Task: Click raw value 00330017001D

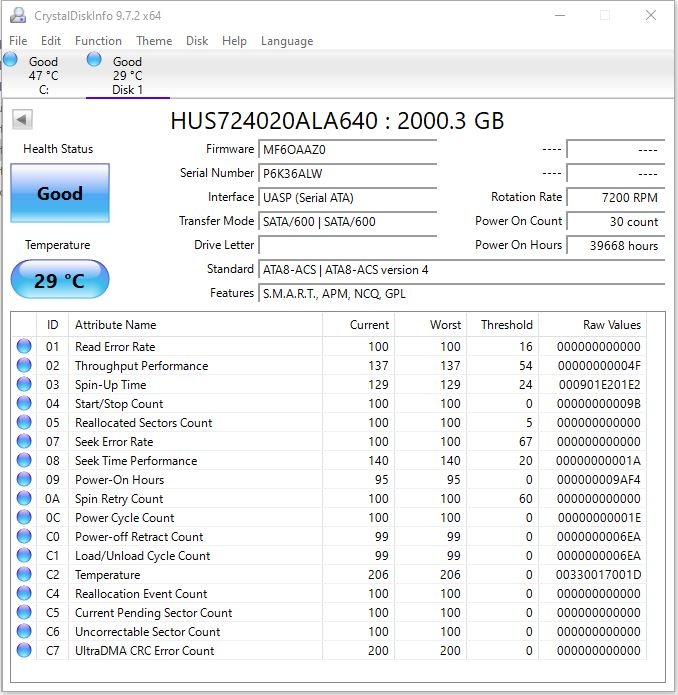Action: point(598,575)
